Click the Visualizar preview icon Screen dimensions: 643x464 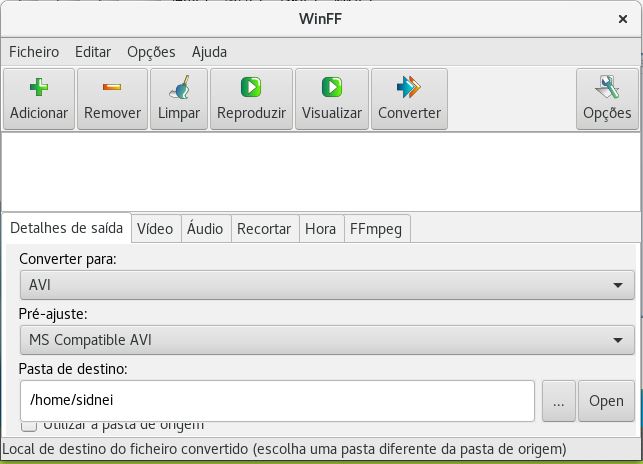(332, 87)
